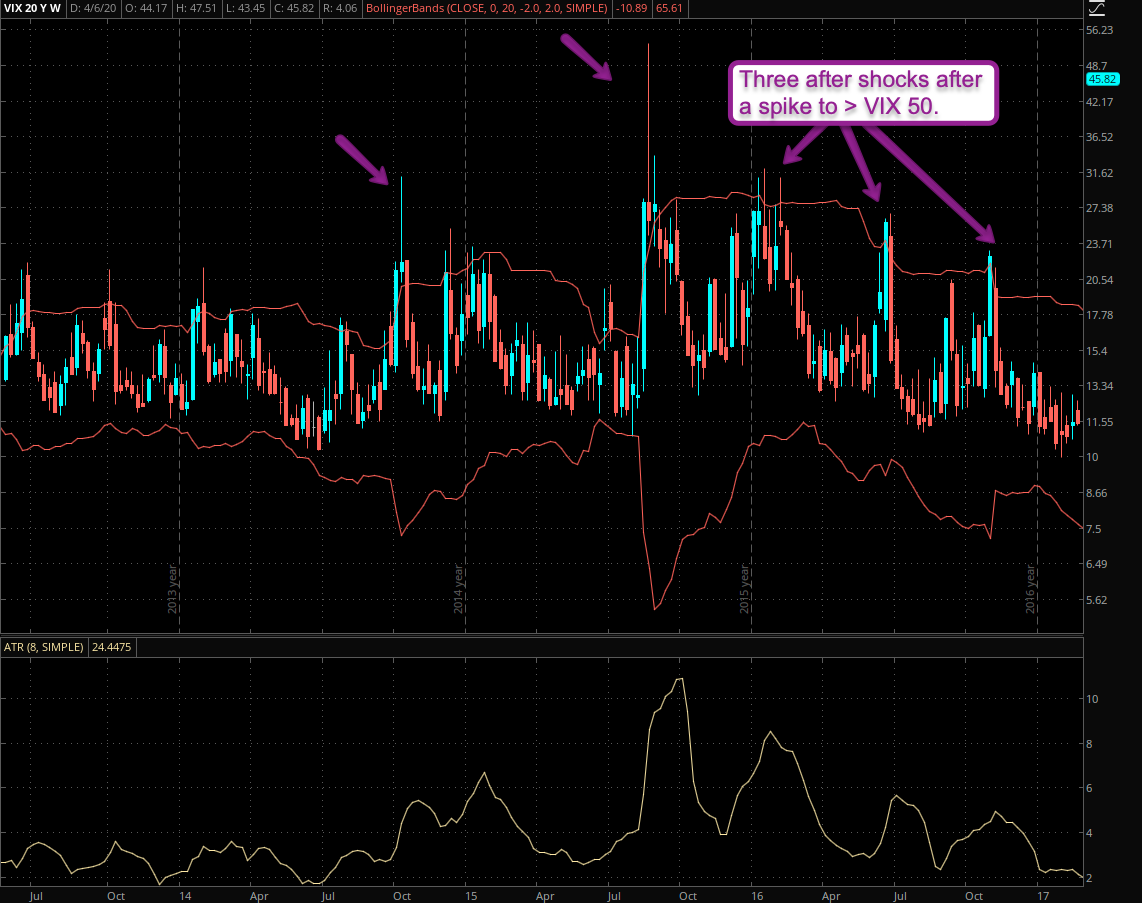This screenshot has width=1142, height=903.
Task: Click the highest peak of the ATR line
Action: (x=681, y=679)
